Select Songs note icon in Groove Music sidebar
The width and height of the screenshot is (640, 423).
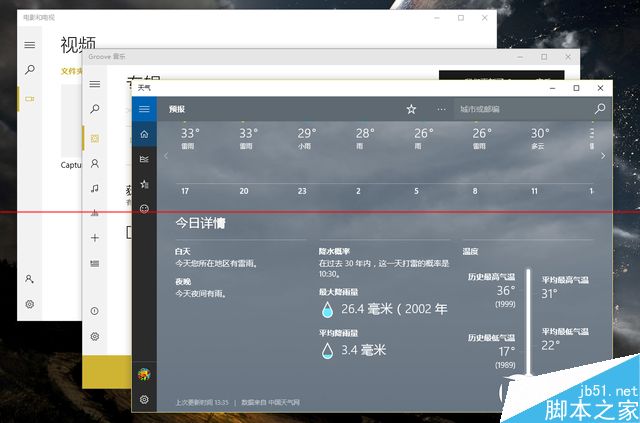coord(95,189)
